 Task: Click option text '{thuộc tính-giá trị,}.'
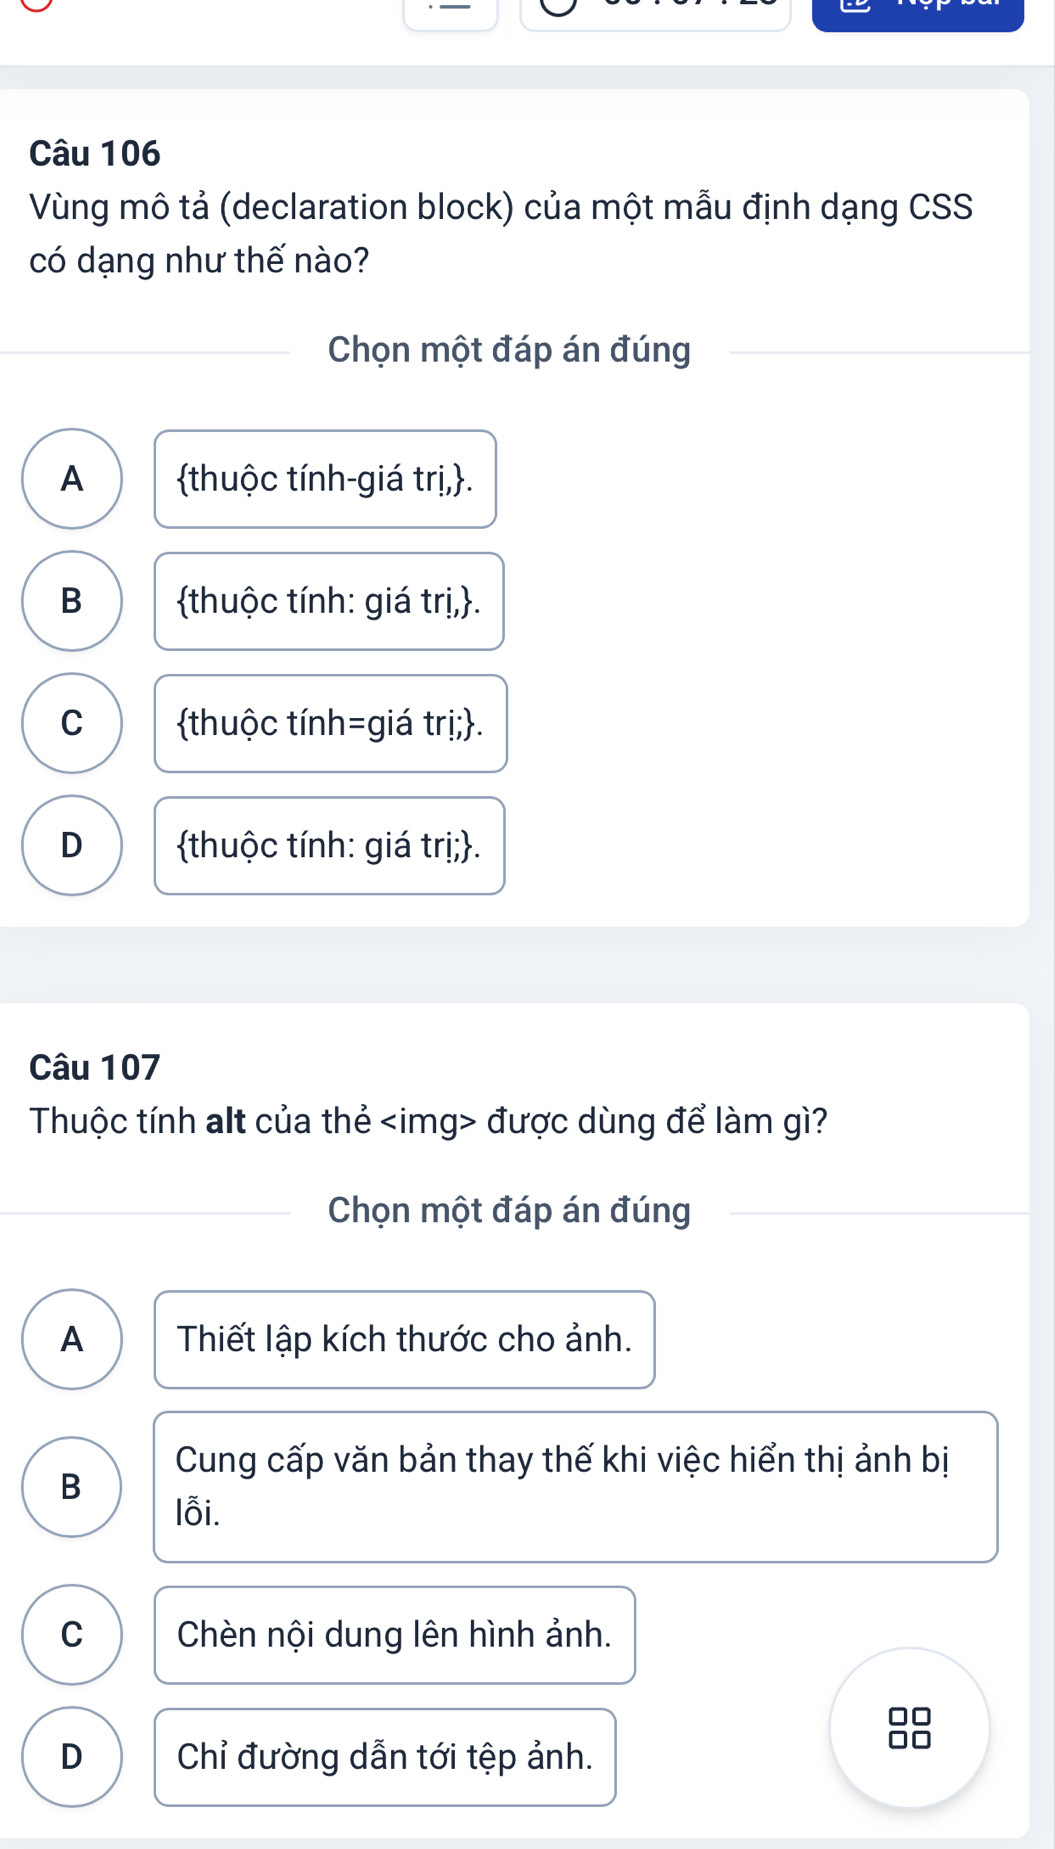click(325, 480)
